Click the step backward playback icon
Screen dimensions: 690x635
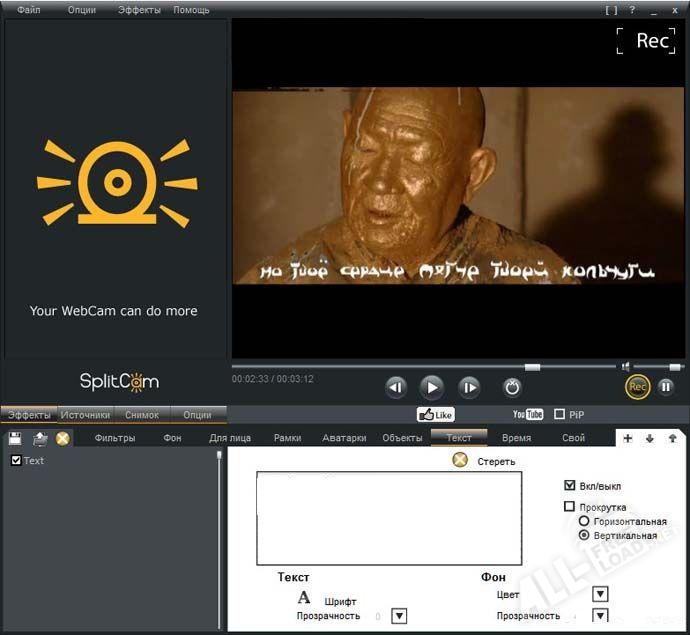click(x=396, y=387)
